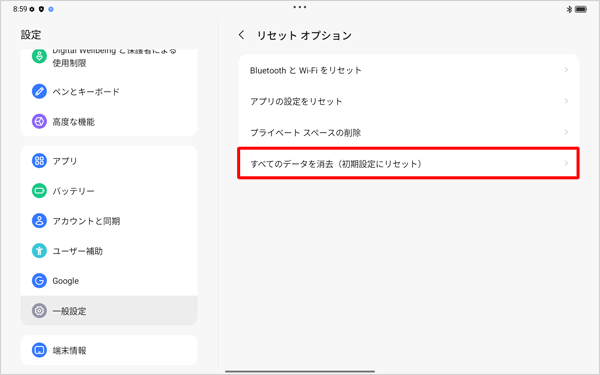Open the three-dot menu at top center
This screenshot has height=375, width=600.
(x=300, y=7)
